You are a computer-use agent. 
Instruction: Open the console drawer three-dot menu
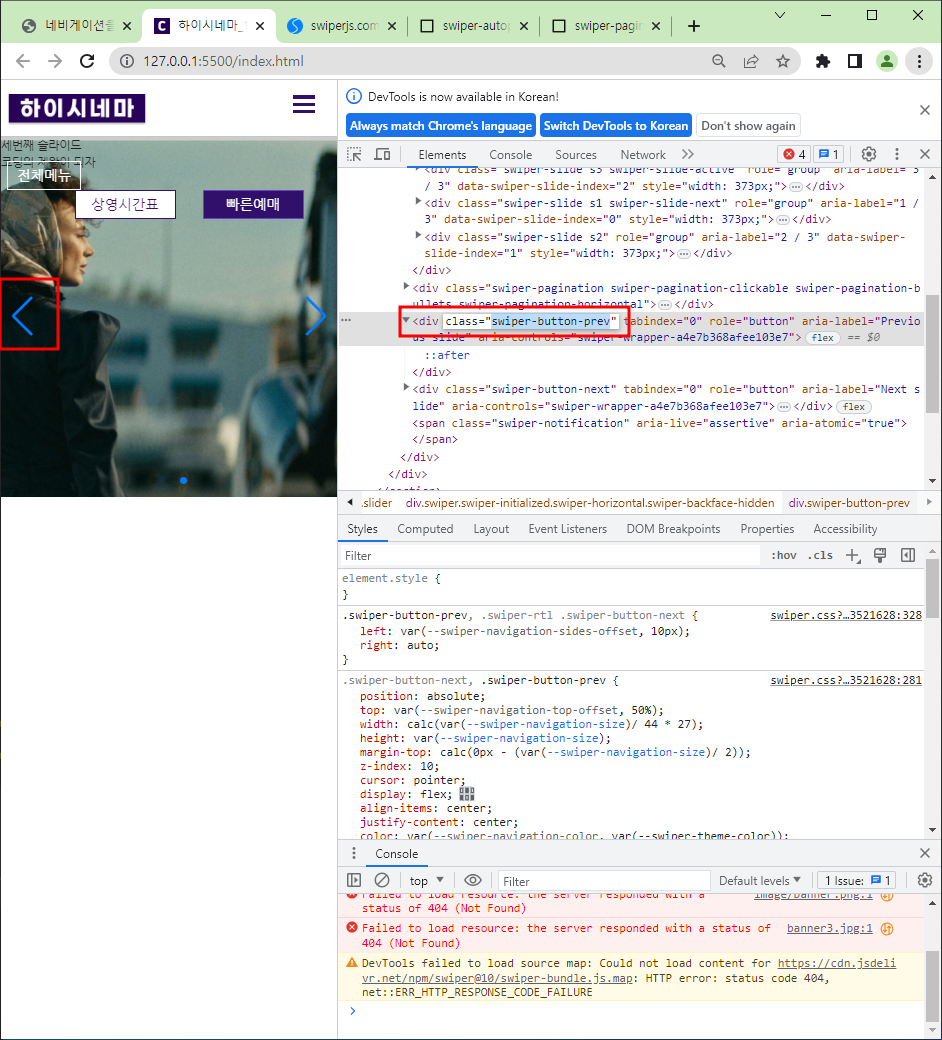pos(354,853)
